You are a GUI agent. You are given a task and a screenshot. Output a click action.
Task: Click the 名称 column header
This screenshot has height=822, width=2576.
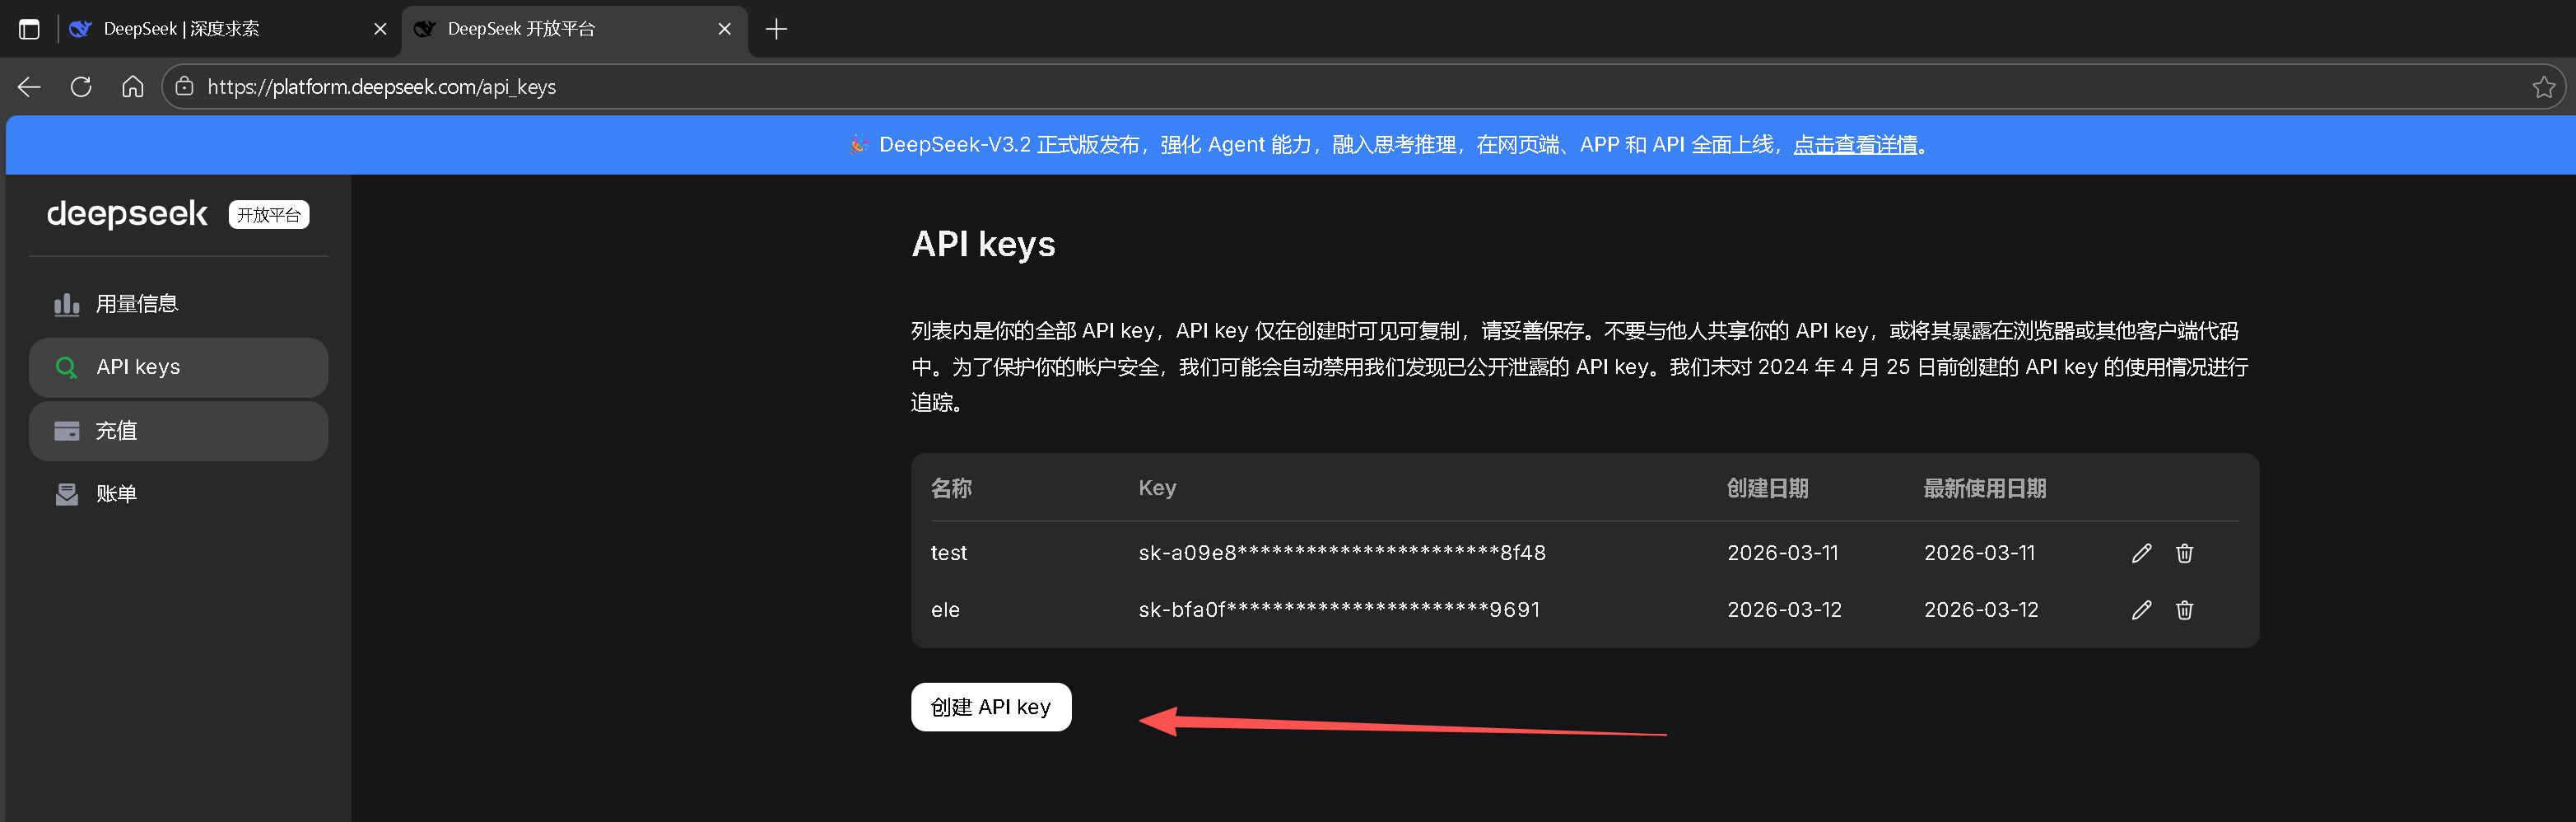951,488
